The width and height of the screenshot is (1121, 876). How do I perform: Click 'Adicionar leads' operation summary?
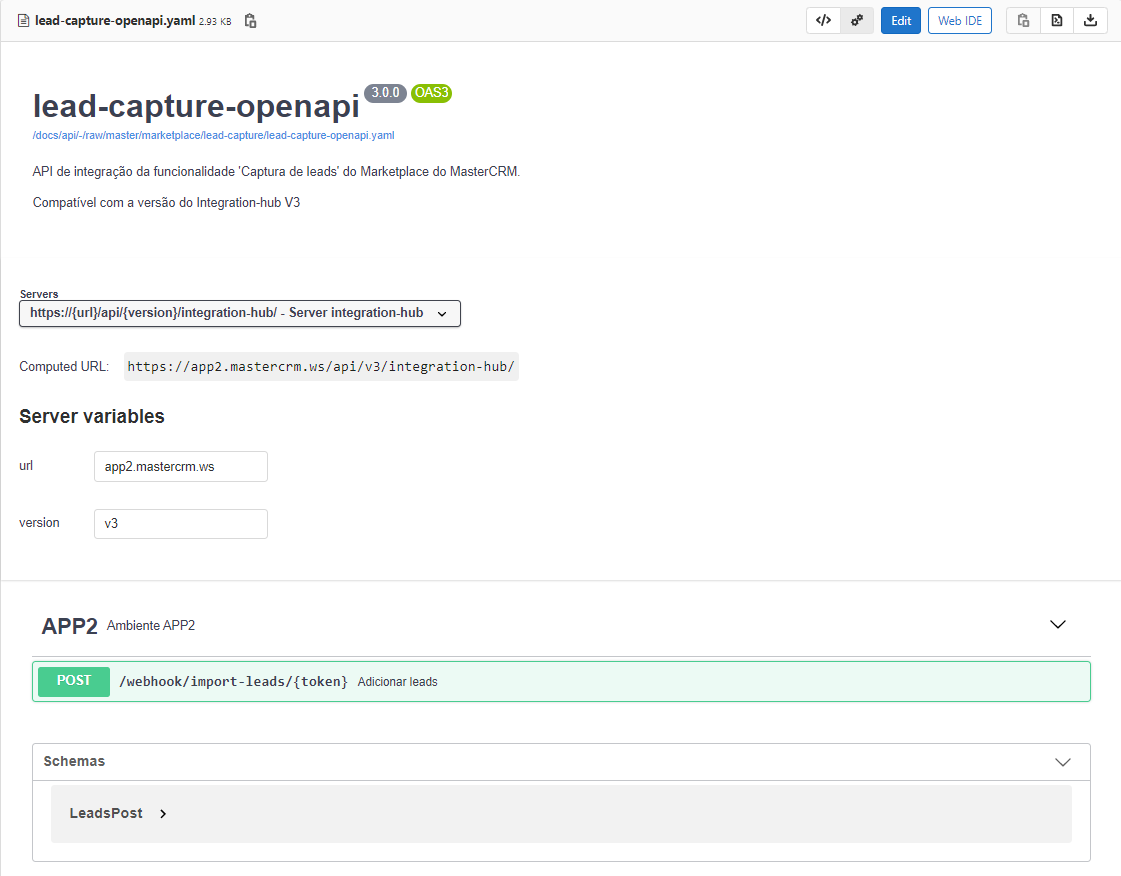pos(397,682)
